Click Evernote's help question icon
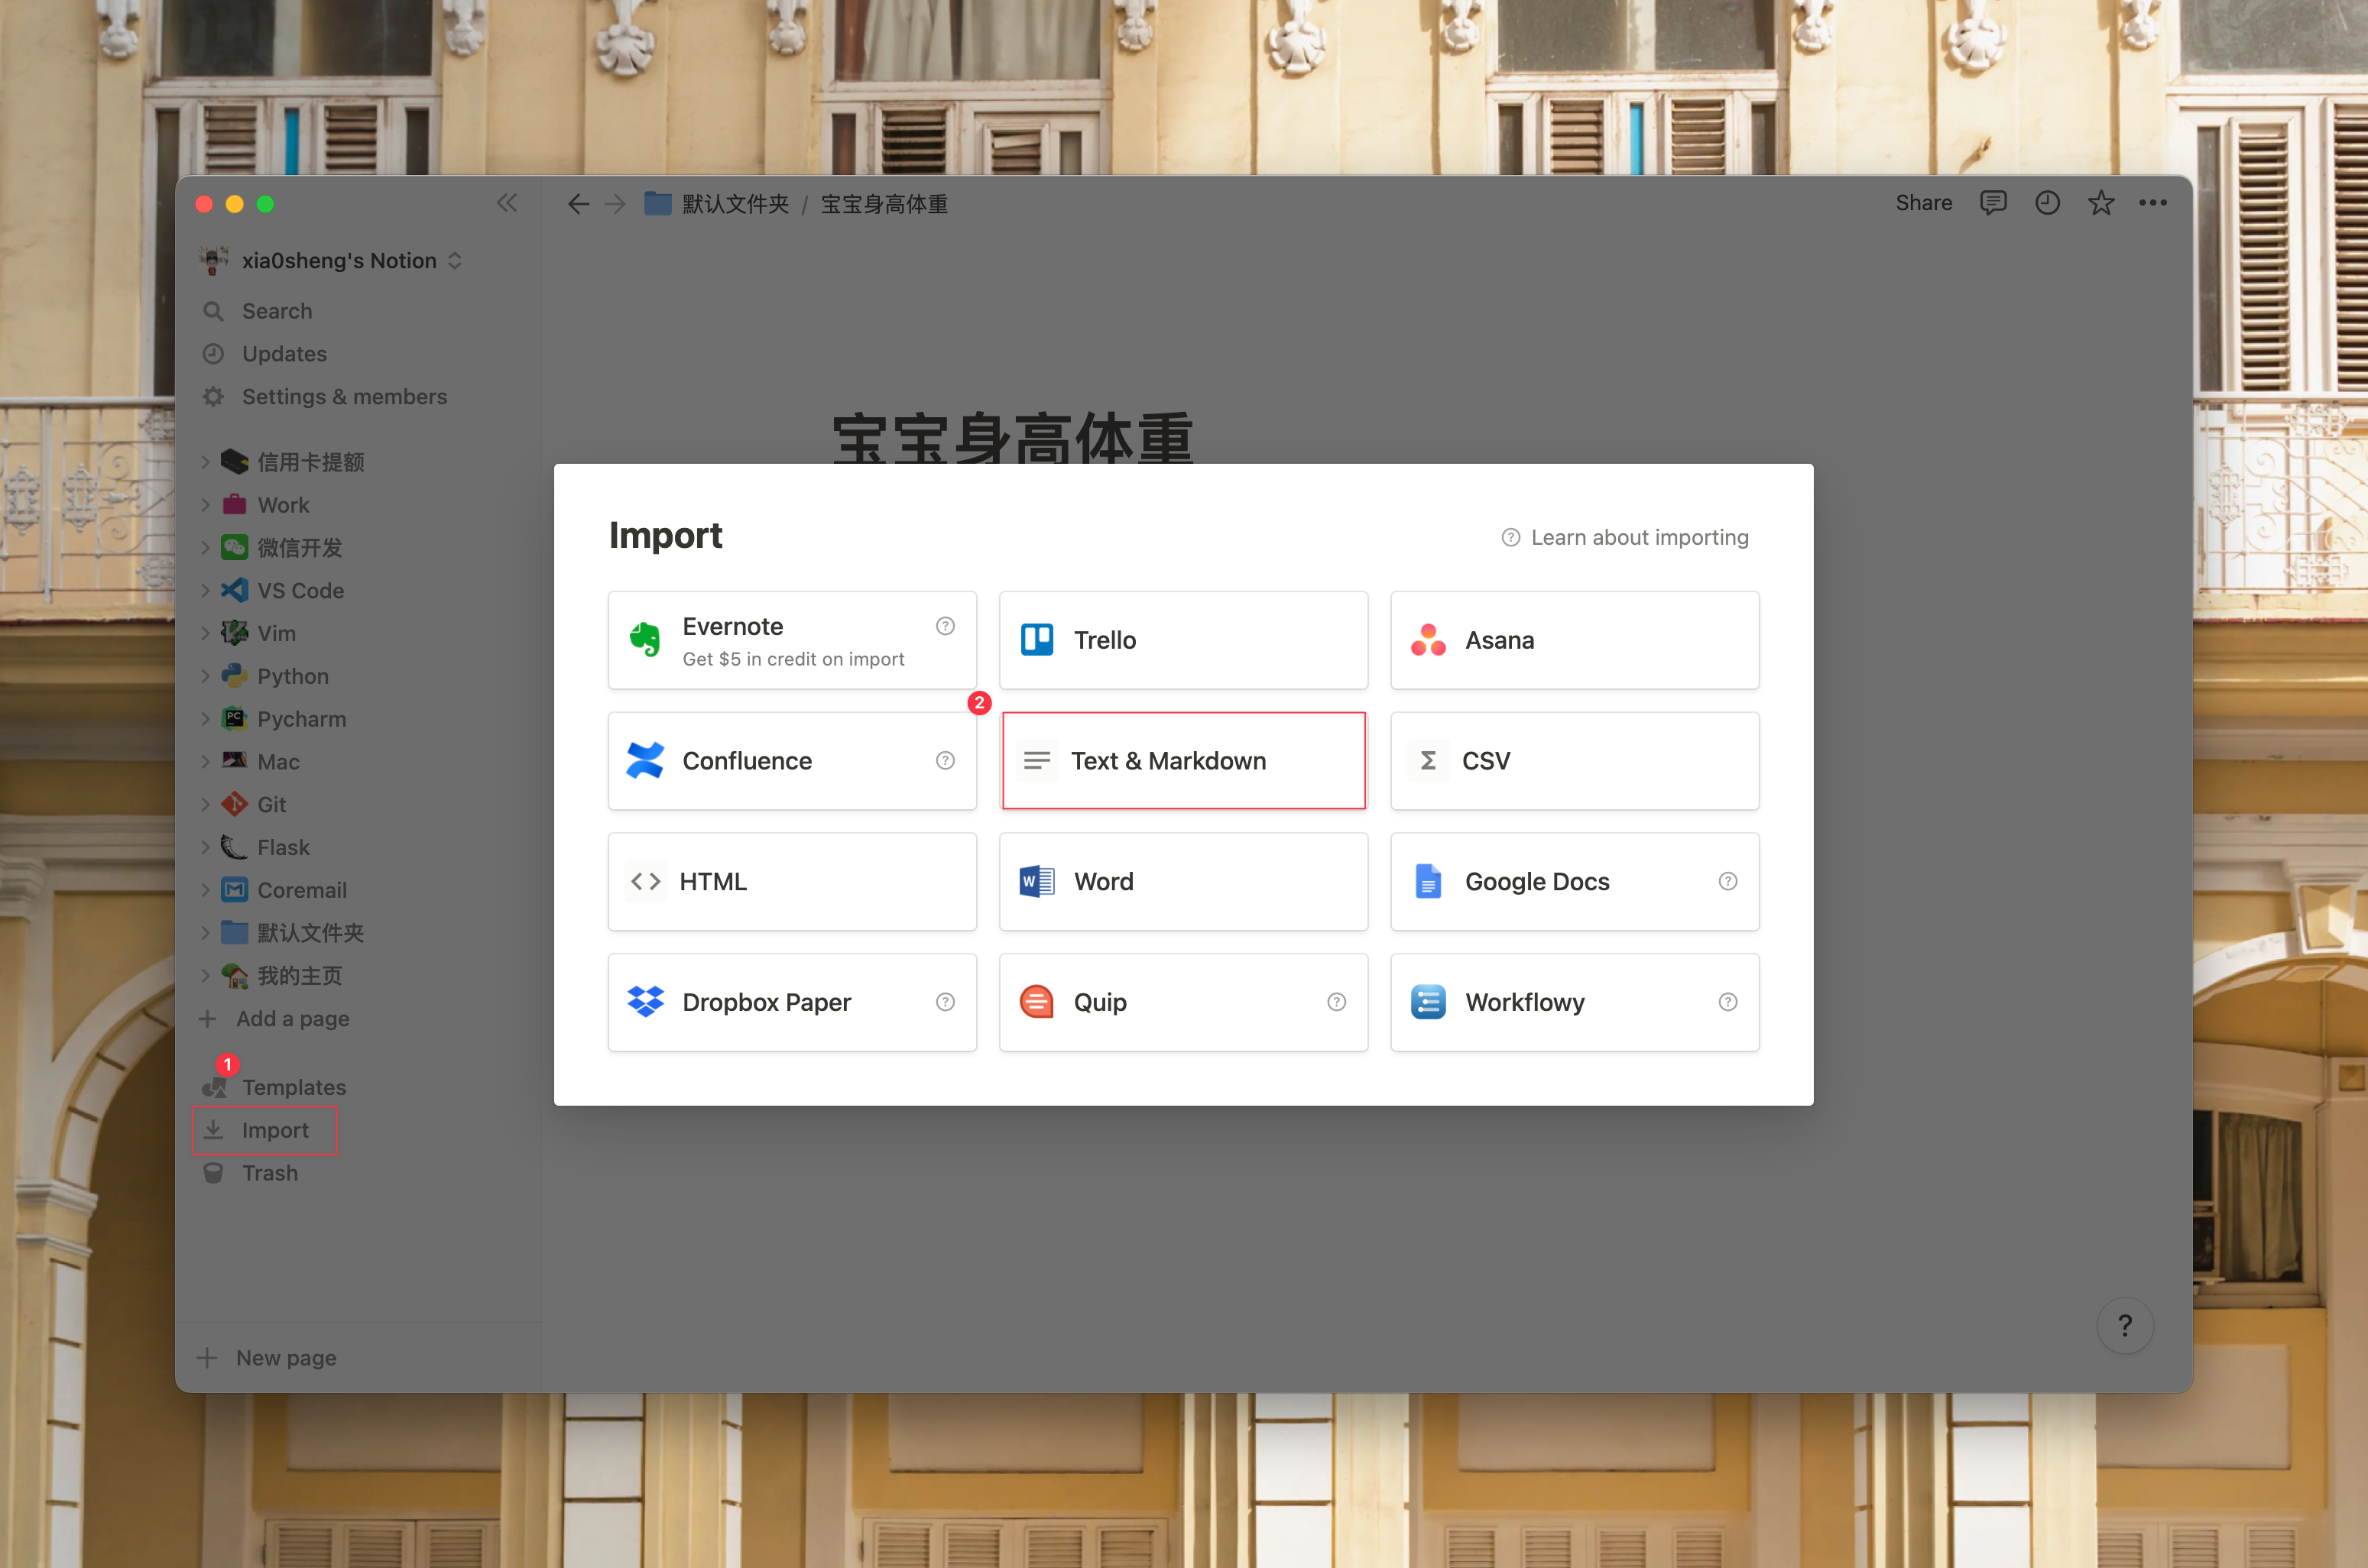Image resolution: width=2368 pixels, height=1568 pixels. click(944, 626)
